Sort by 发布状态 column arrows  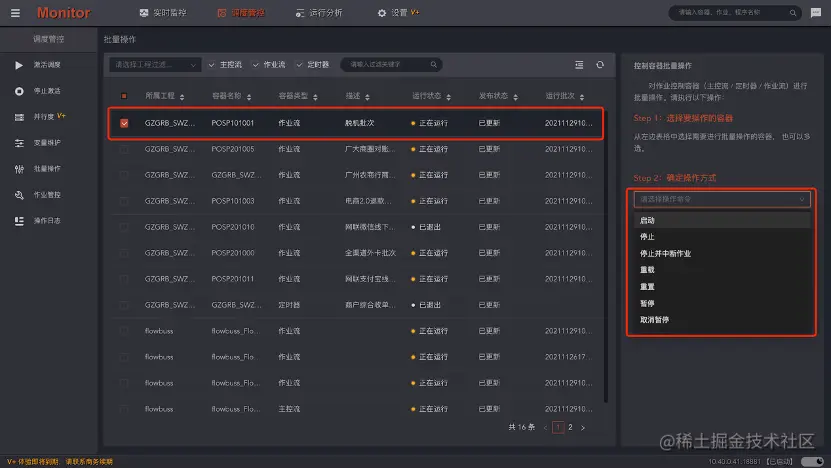pos(515,97)
